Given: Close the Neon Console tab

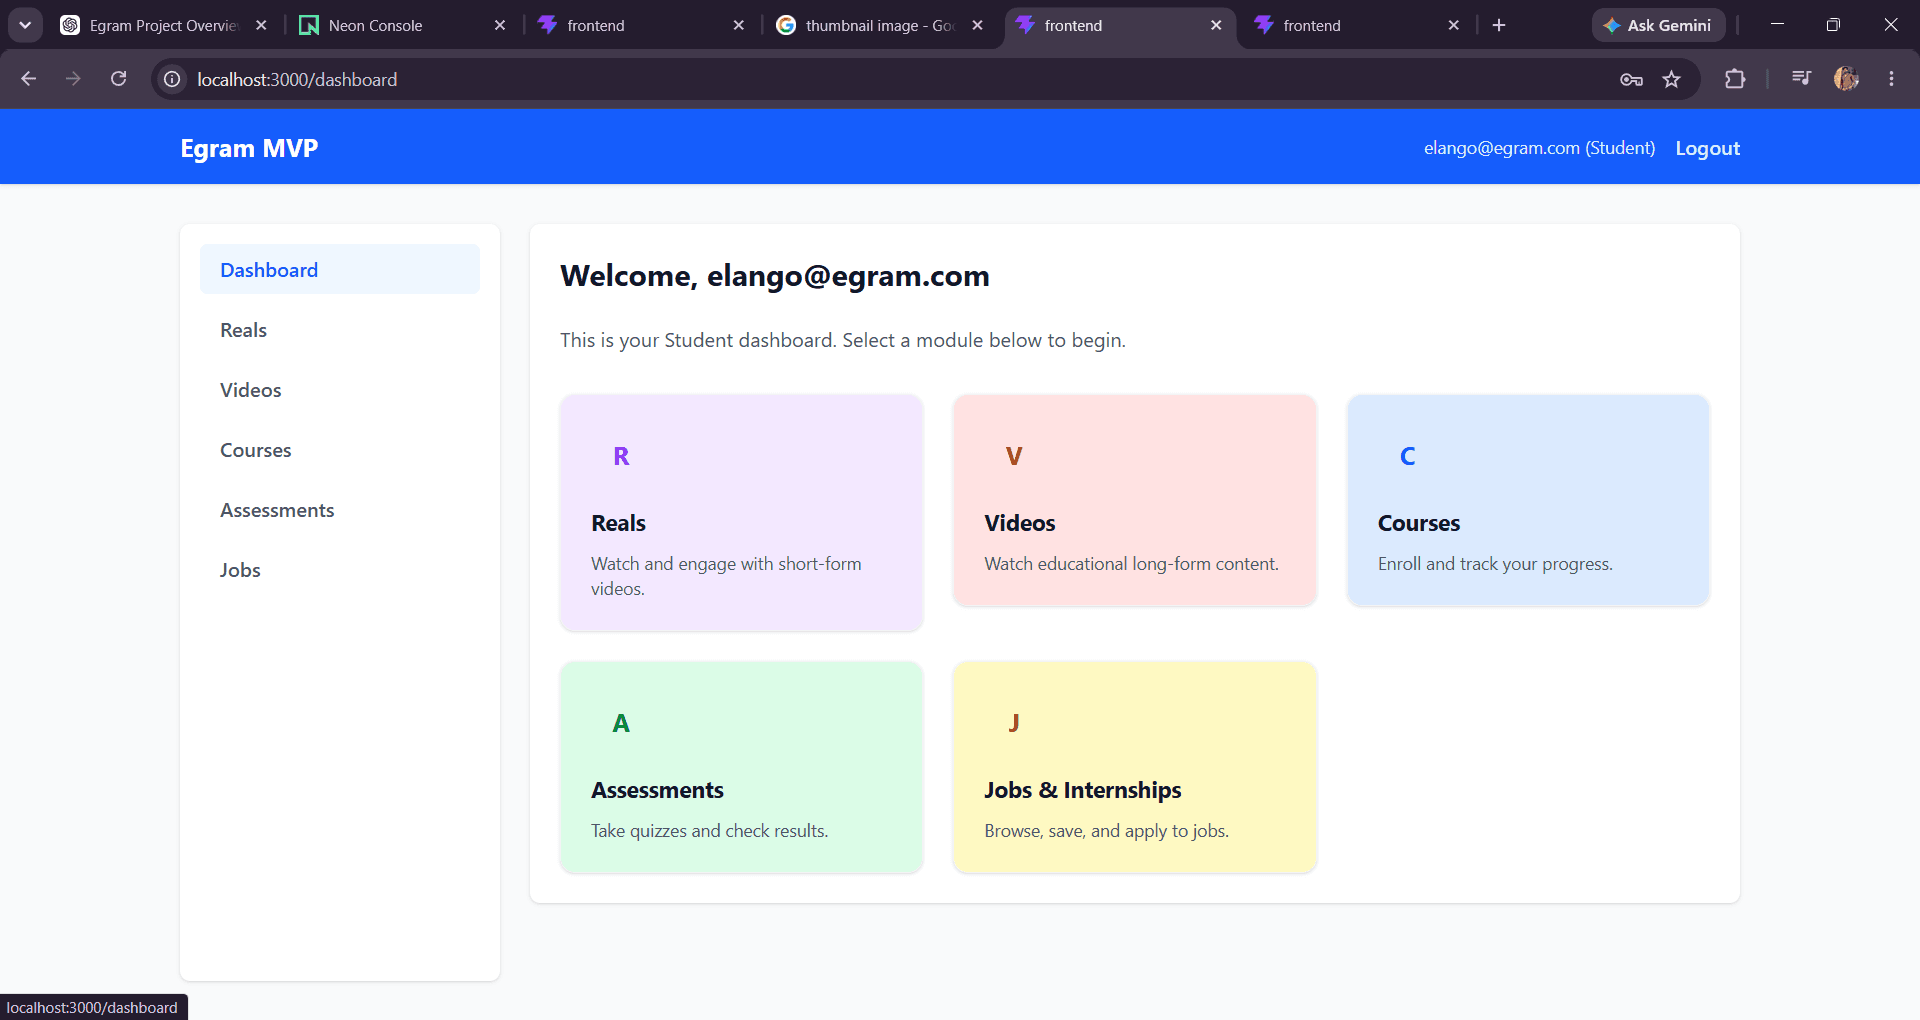Looking at the screenshot, I should pos(500,25).
